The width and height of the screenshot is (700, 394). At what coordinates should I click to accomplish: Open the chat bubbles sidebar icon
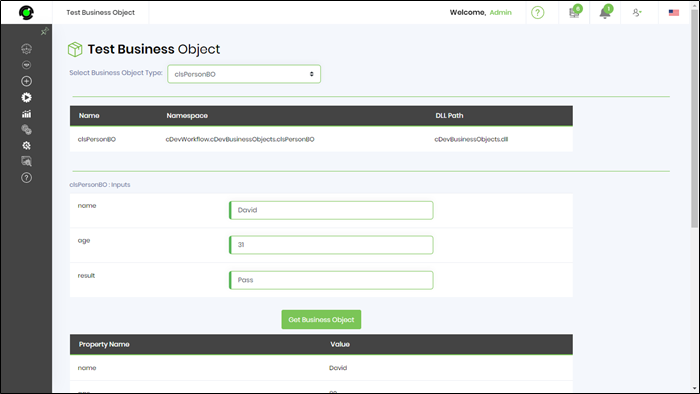pos(26,130)
